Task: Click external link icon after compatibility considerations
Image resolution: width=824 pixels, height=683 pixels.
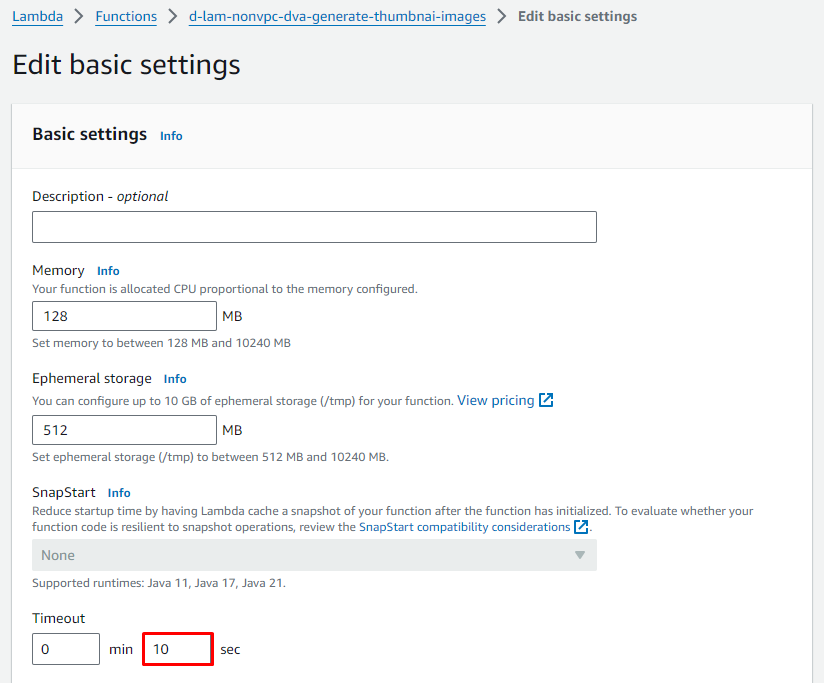Action: (x=581, y=526)
